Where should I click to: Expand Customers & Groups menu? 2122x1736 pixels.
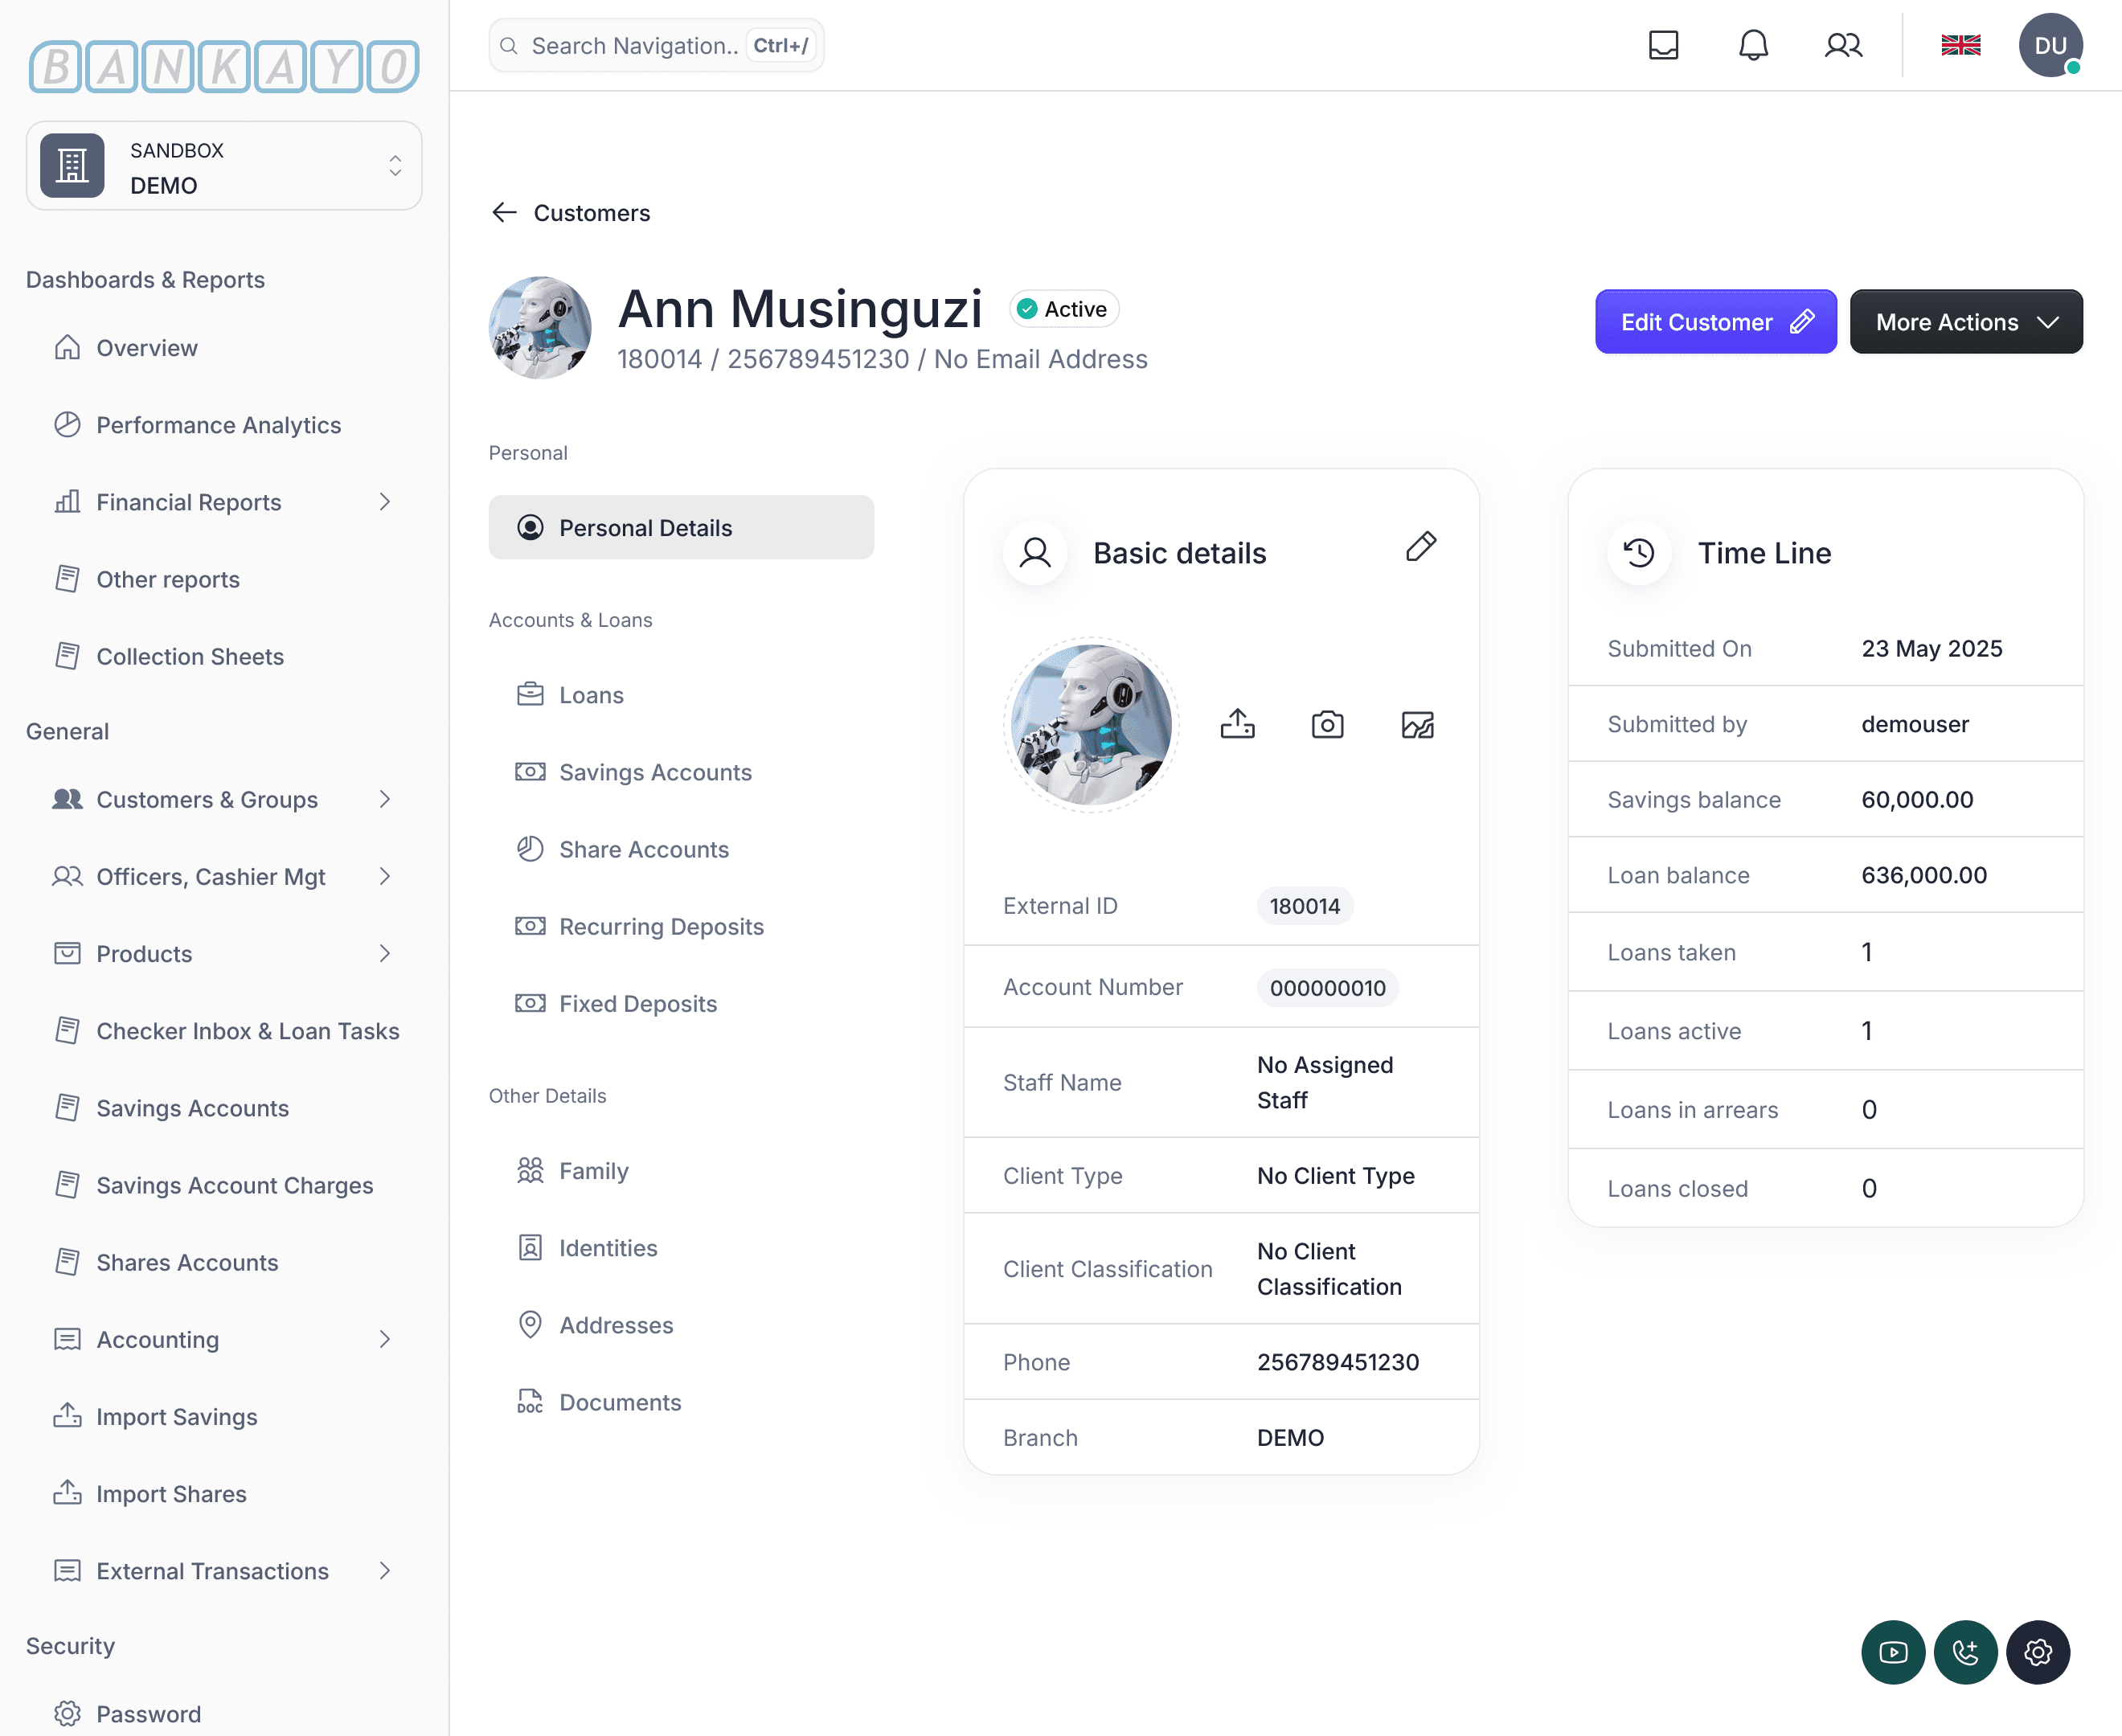(x=222, y=799)
